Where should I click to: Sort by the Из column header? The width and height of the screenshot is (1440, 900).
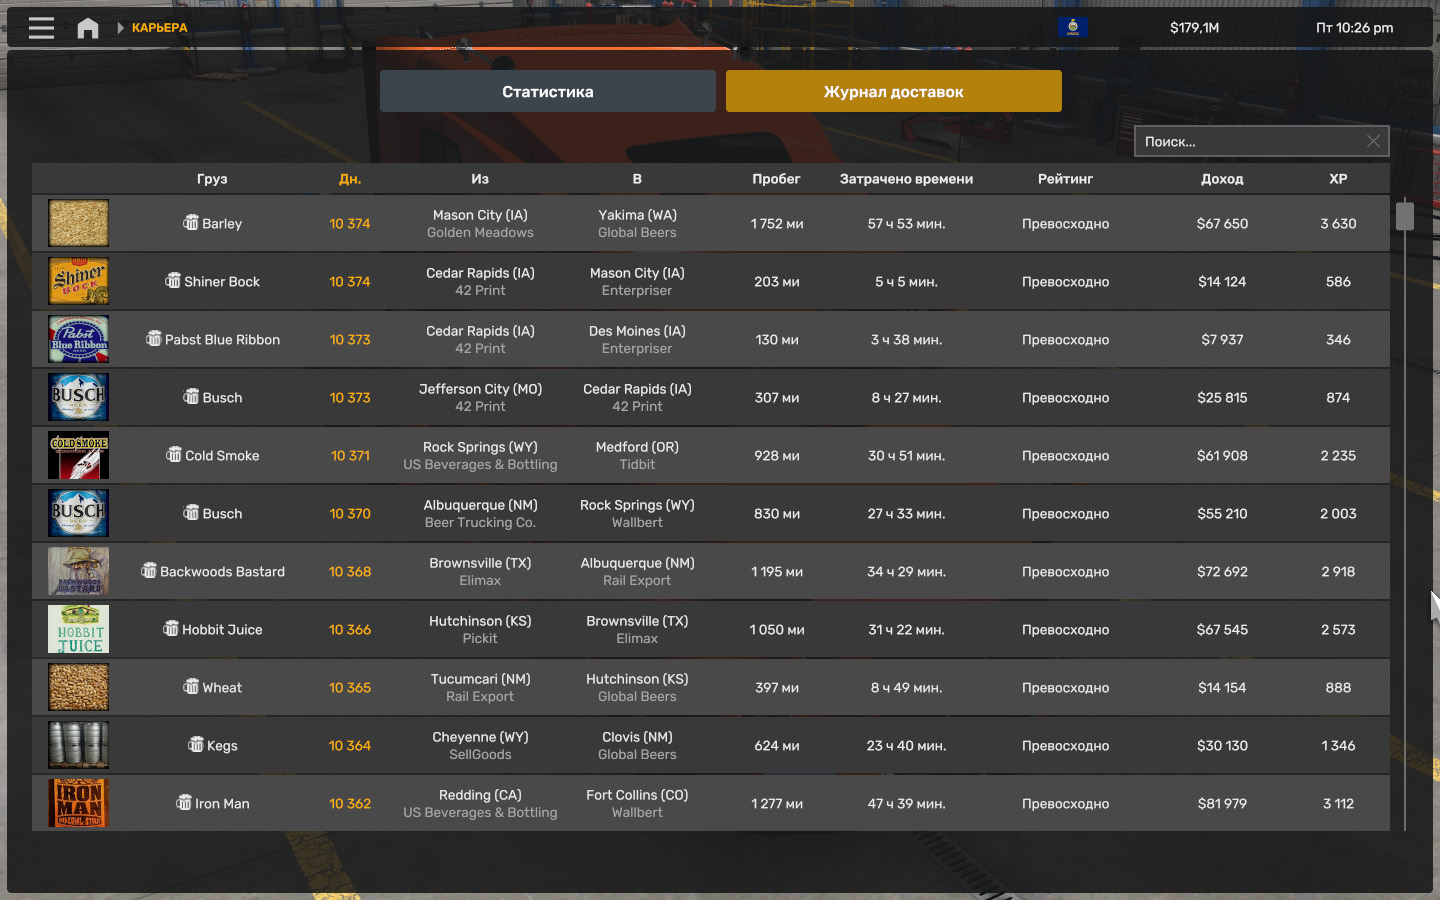point(480,179)
